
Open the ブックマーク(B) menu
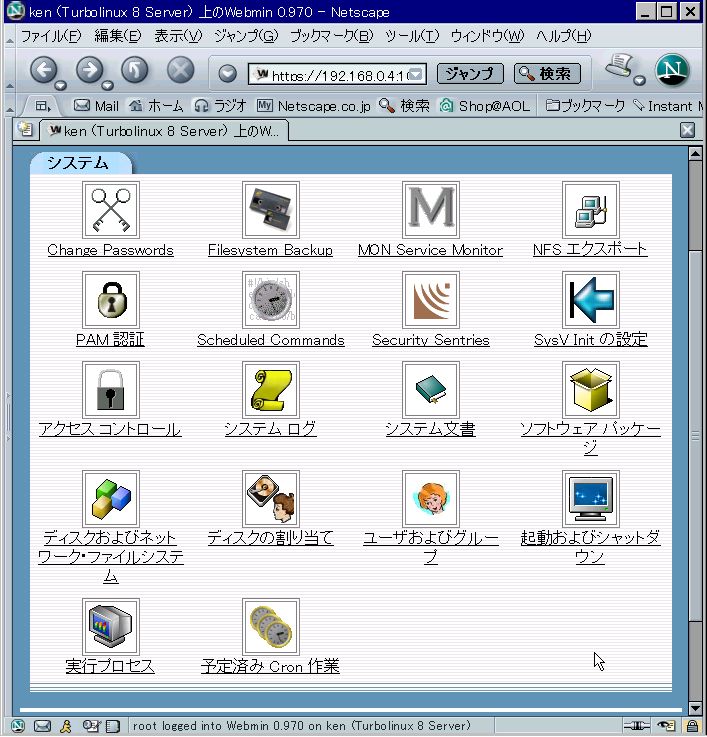click(331, 36)
